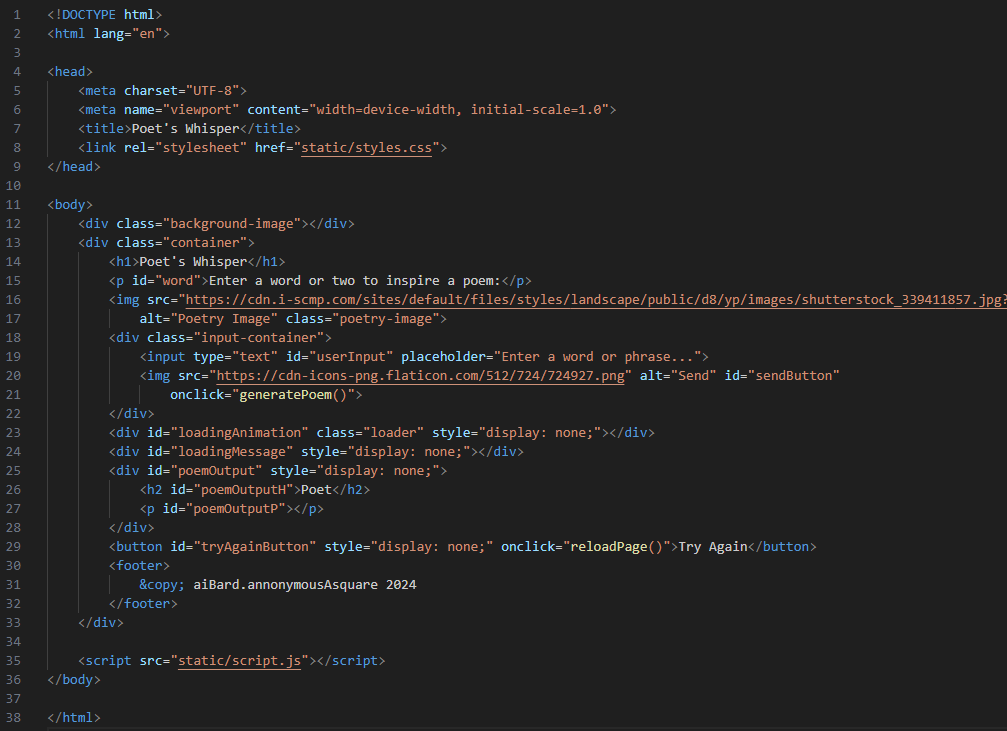
Task: Open the static/script.js source link
Action: coord(239,661)
